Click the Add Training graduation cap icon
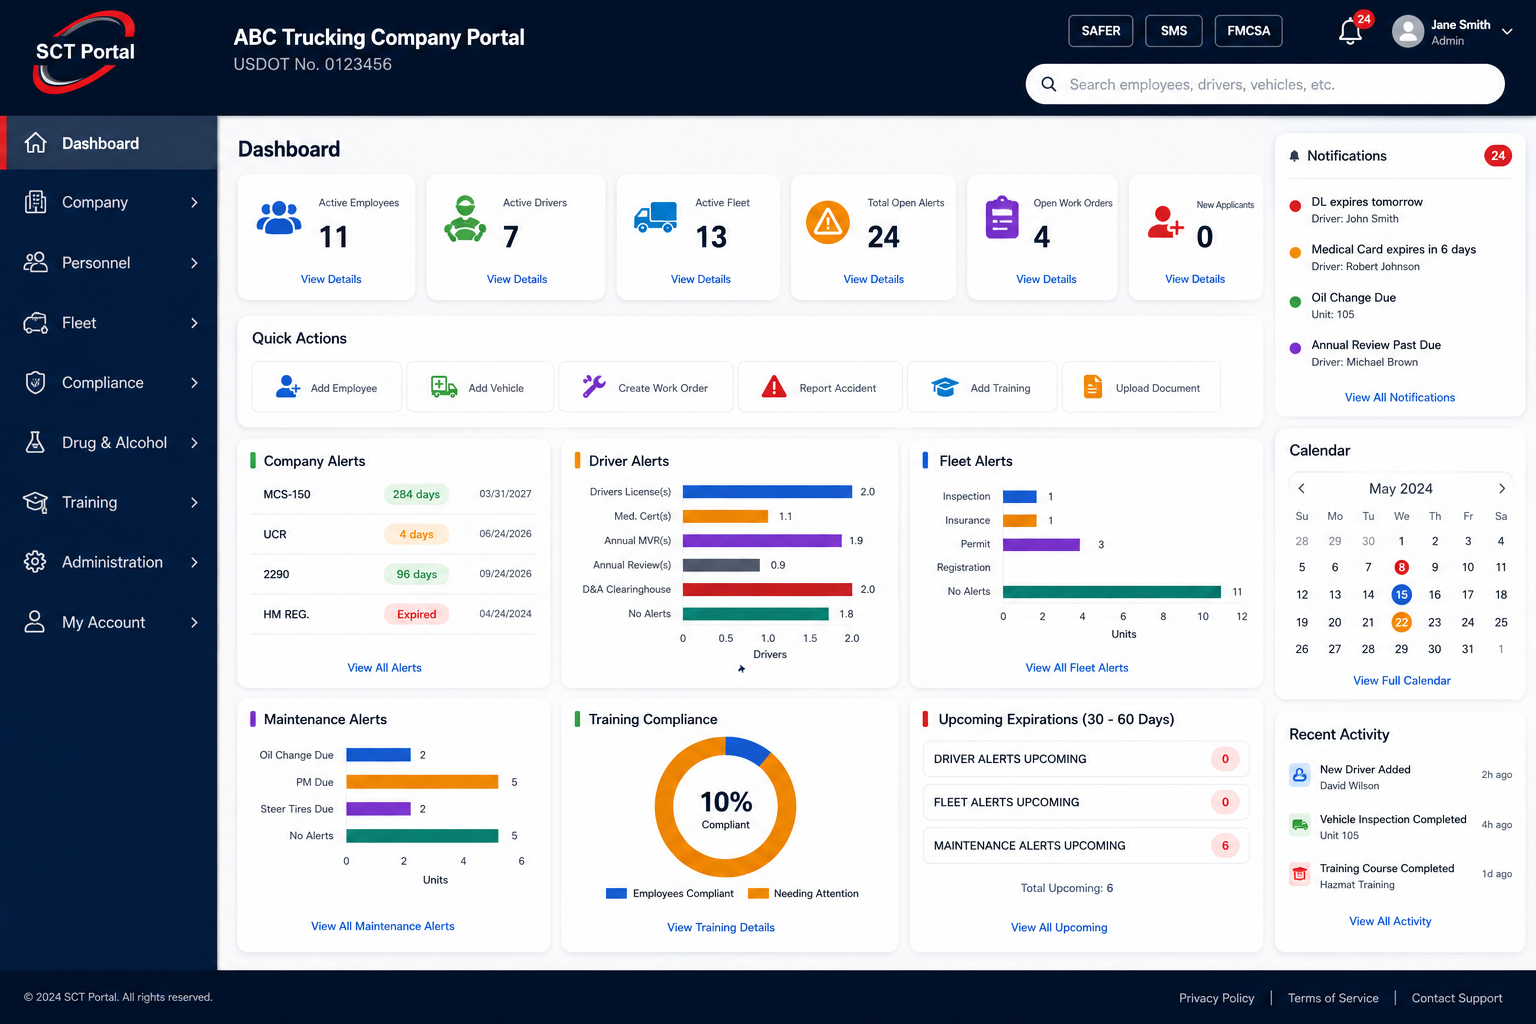Screen dimensions: 1536x1024 click(945, 387)
